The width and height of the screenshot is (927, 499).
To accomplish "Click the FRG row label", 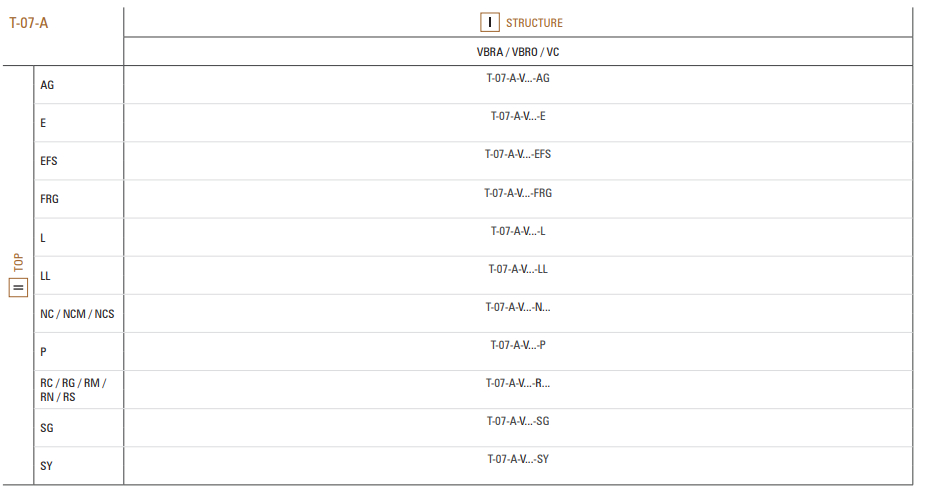I will [x=50, y=199].
